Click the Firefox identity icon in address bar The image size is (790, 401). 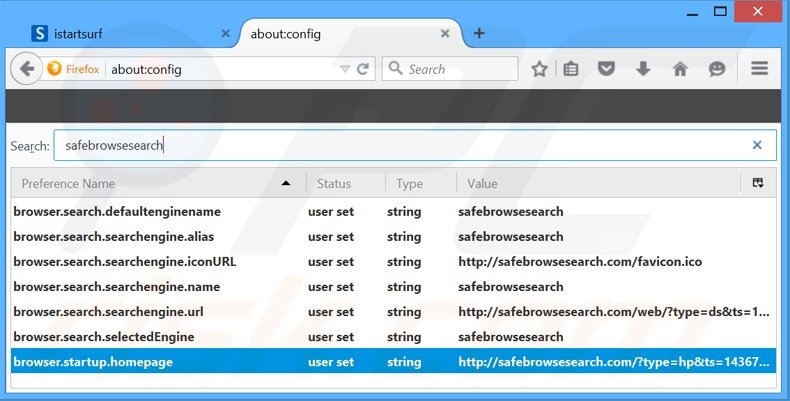tap(54, 69)
